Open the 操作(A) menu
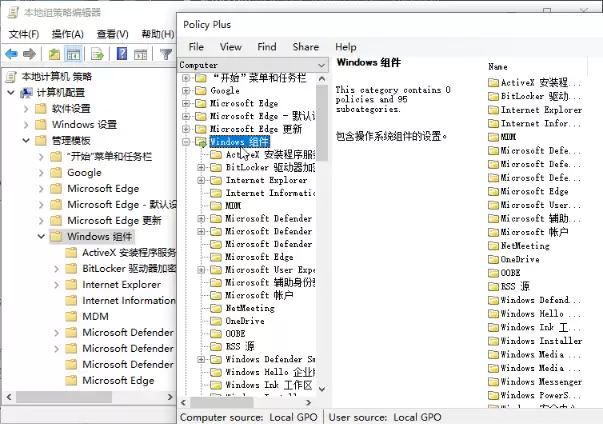The image size is (603, 424). 68,34
